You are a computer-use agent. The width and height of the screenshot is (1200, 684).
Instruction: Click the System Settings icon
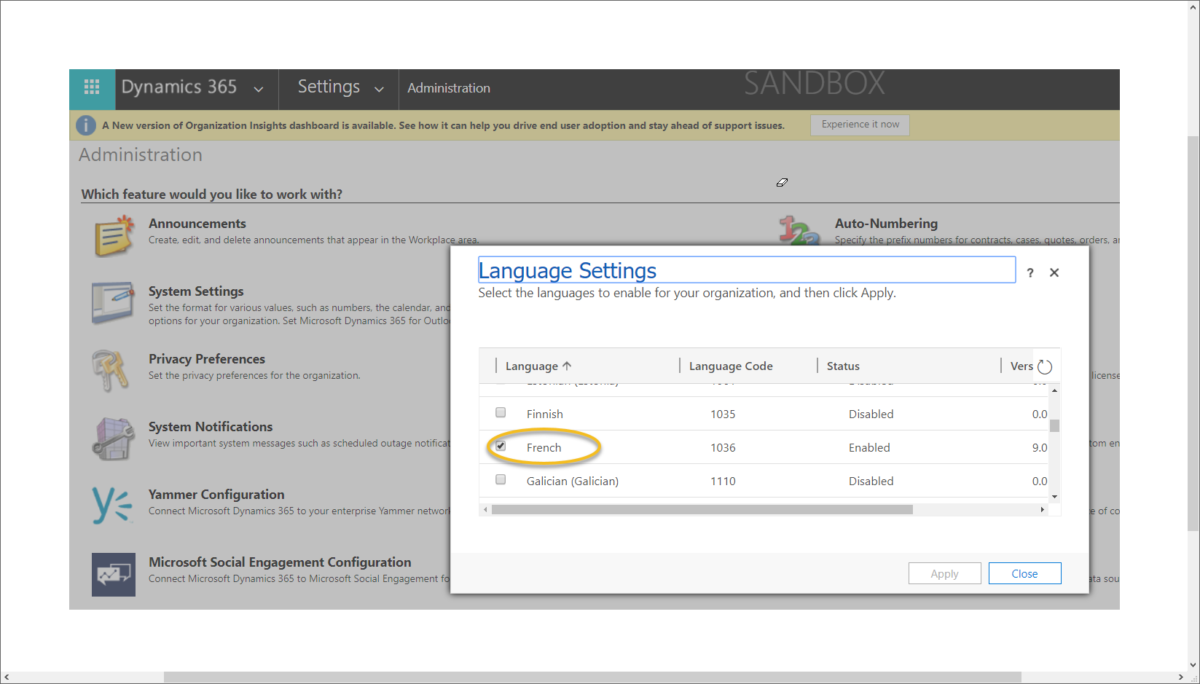coord(113,303)
